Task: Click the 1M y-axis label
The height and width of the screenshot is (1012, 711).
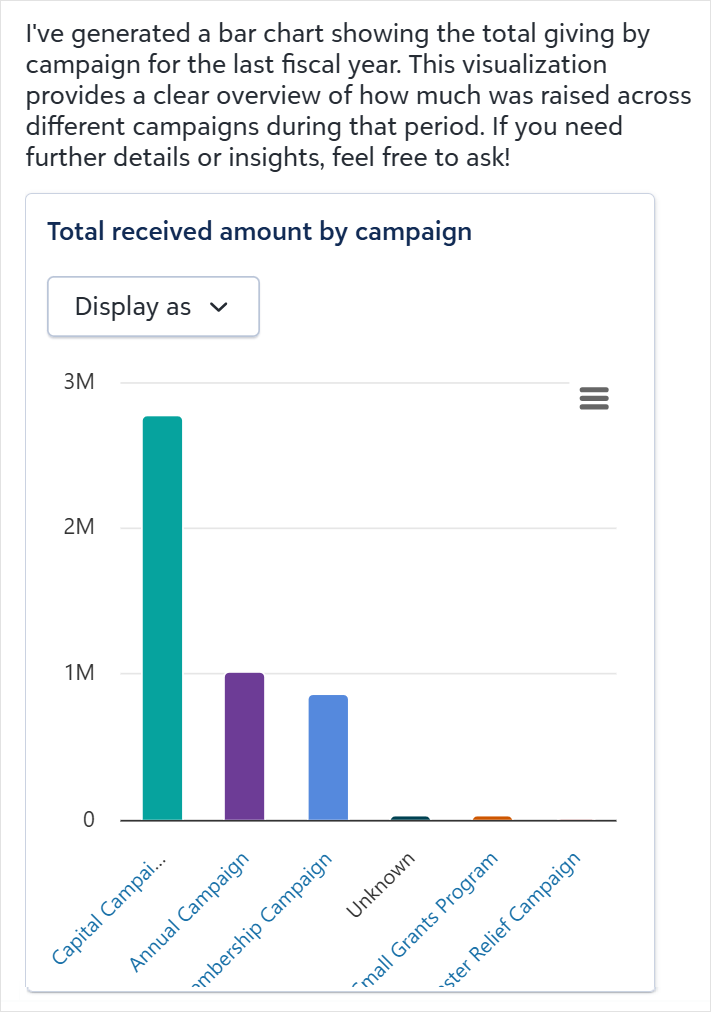Action: [x=80, y=674]
